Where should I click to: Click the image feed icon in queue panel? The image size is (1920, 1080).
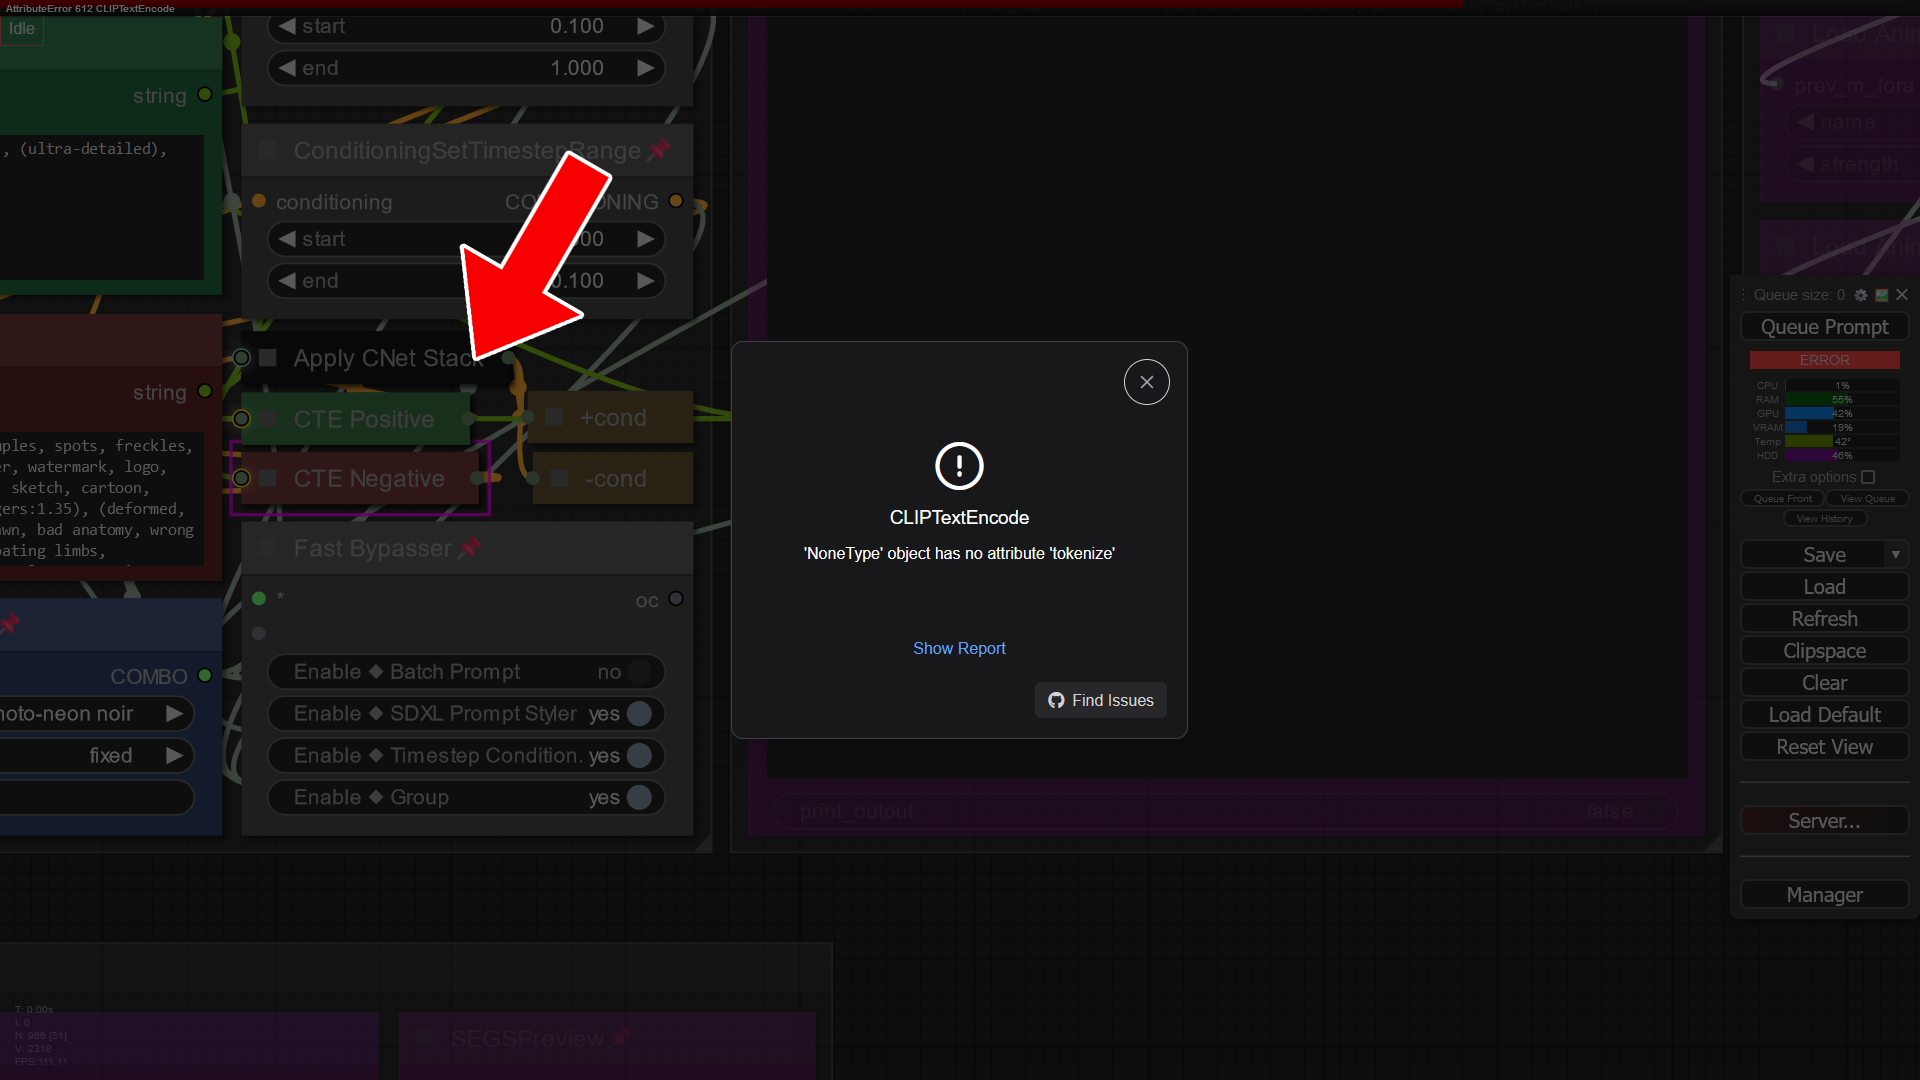[1881, 295]
